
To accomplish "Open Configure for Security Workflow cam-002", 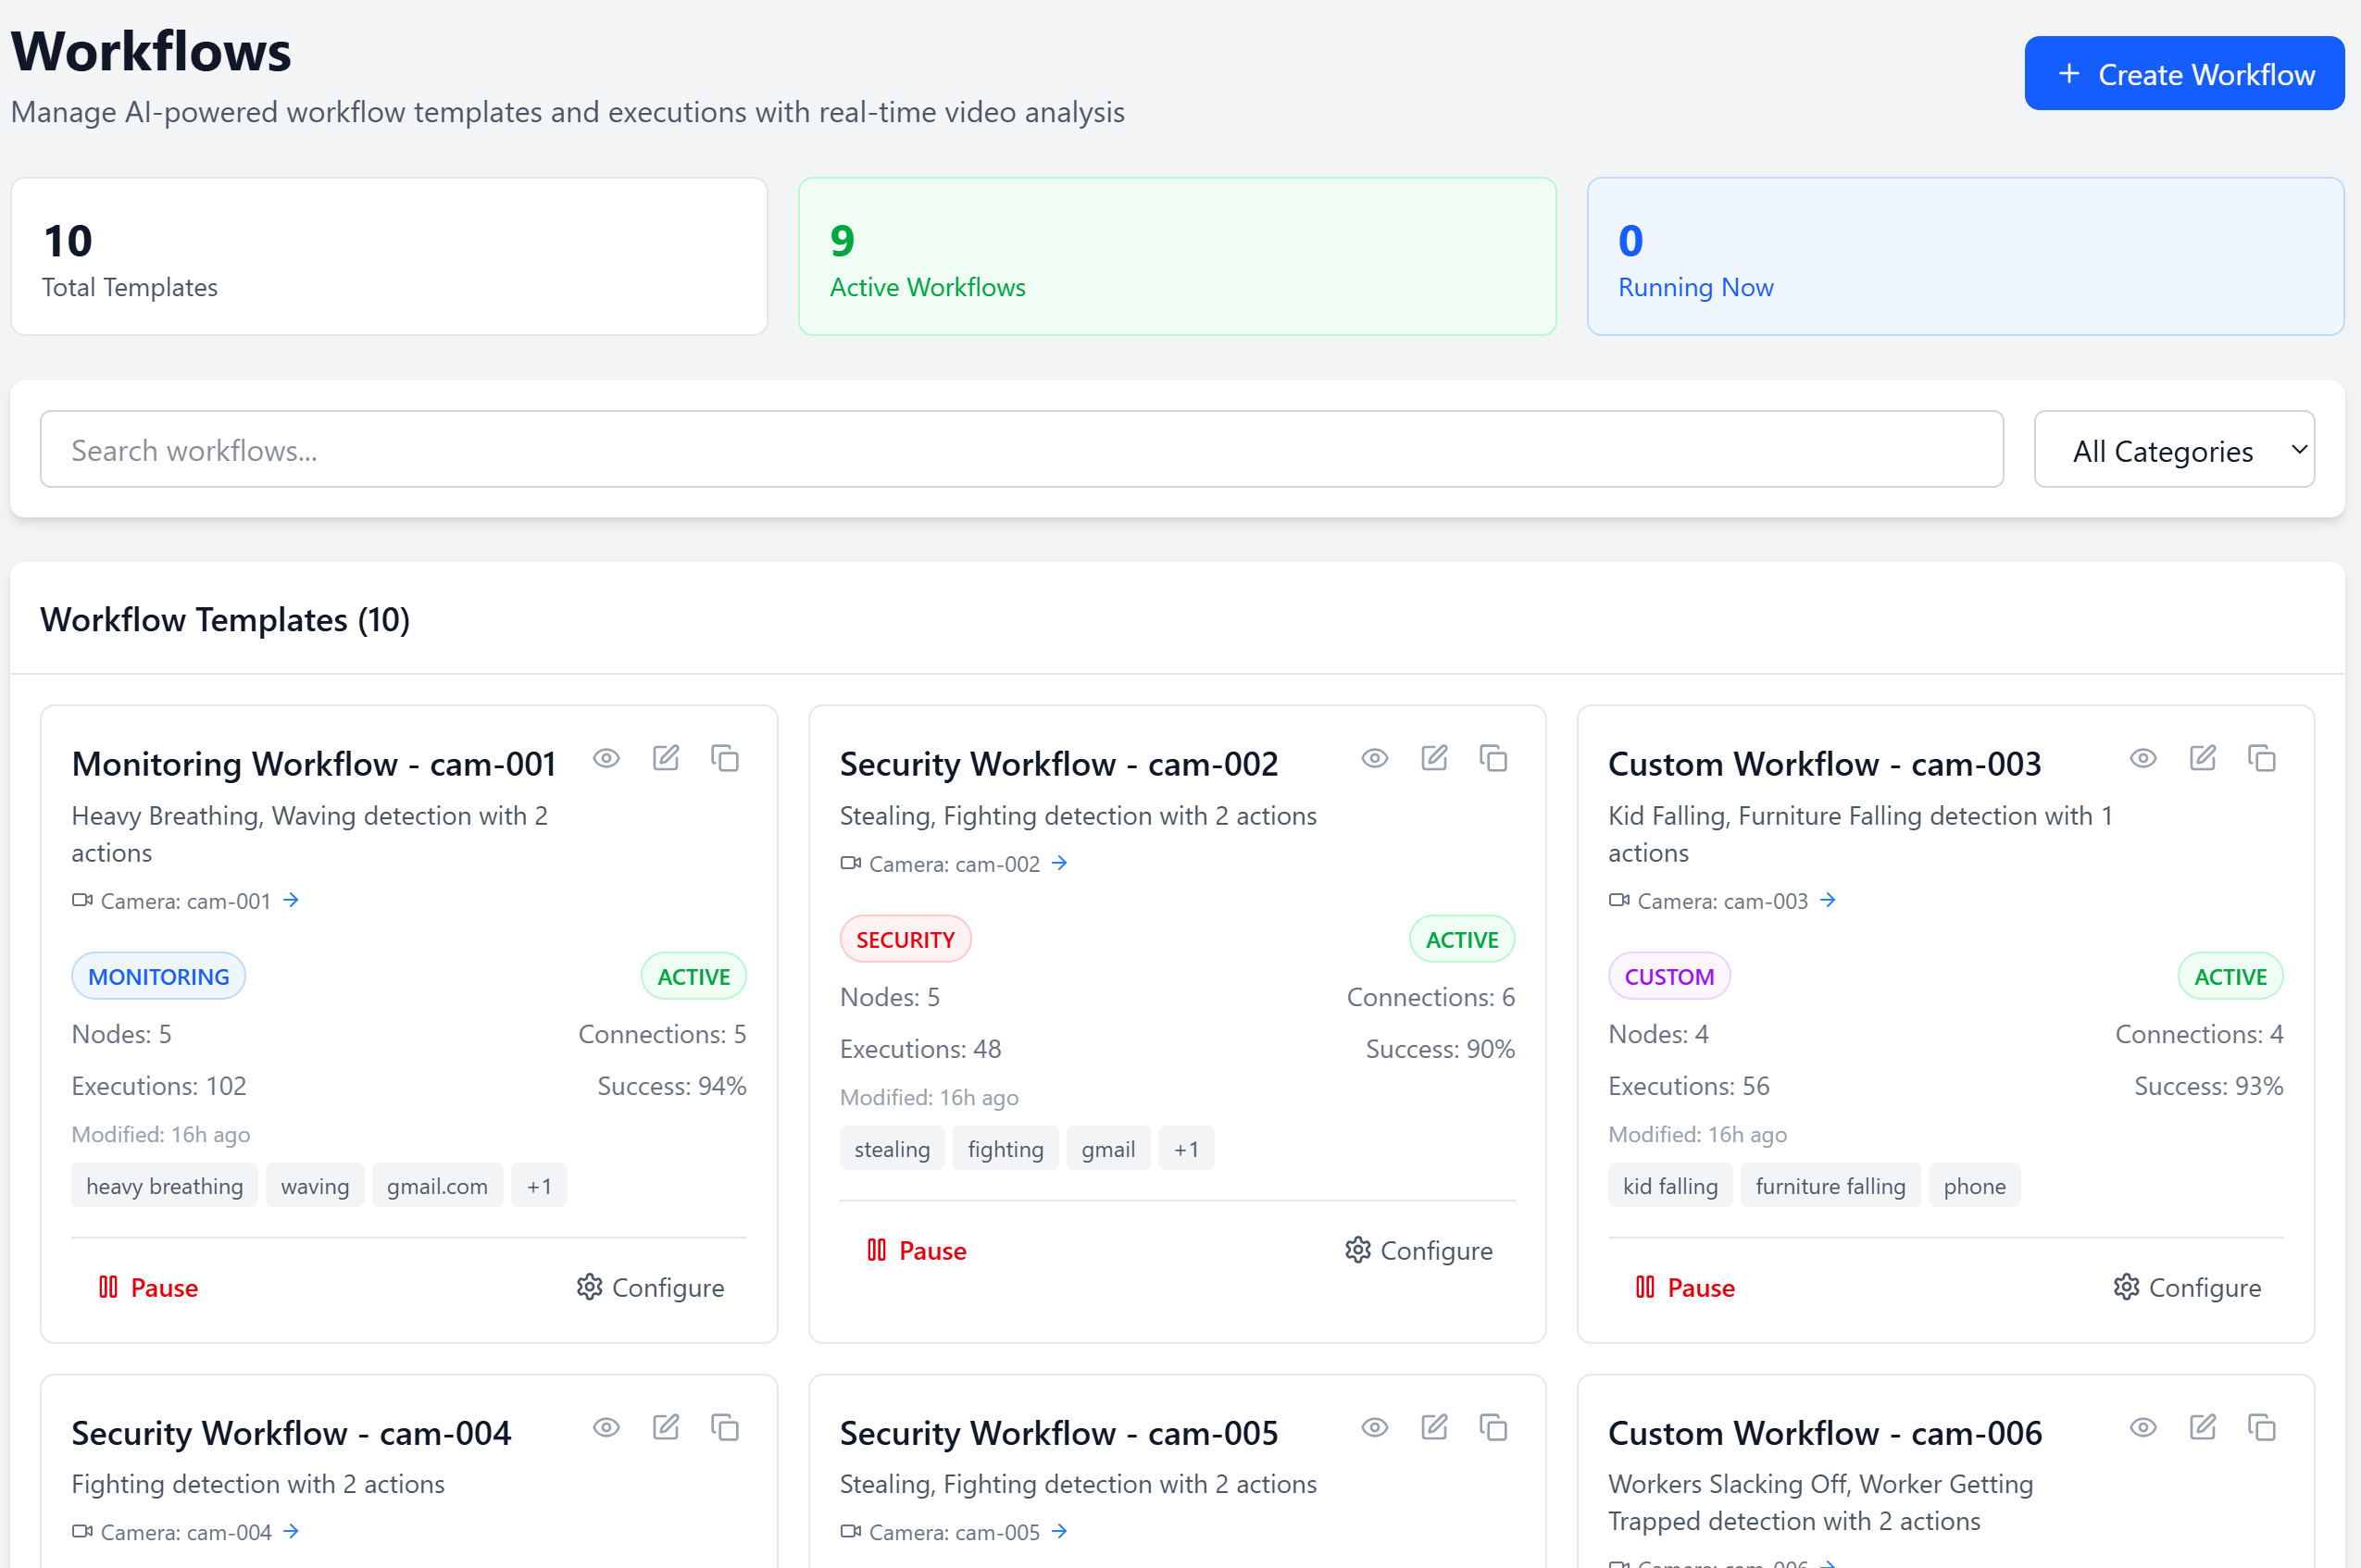I will pyautogui.click(x=1419, y=1250).
